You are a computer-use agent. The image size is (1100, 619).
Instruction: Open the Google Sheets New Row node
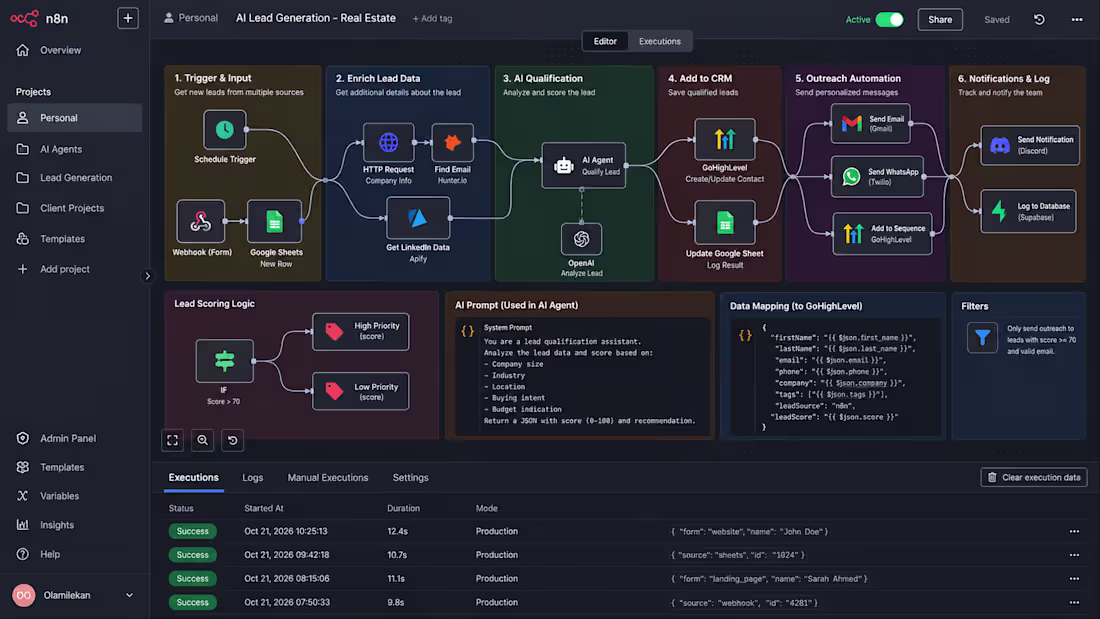[x=274, y=222]
